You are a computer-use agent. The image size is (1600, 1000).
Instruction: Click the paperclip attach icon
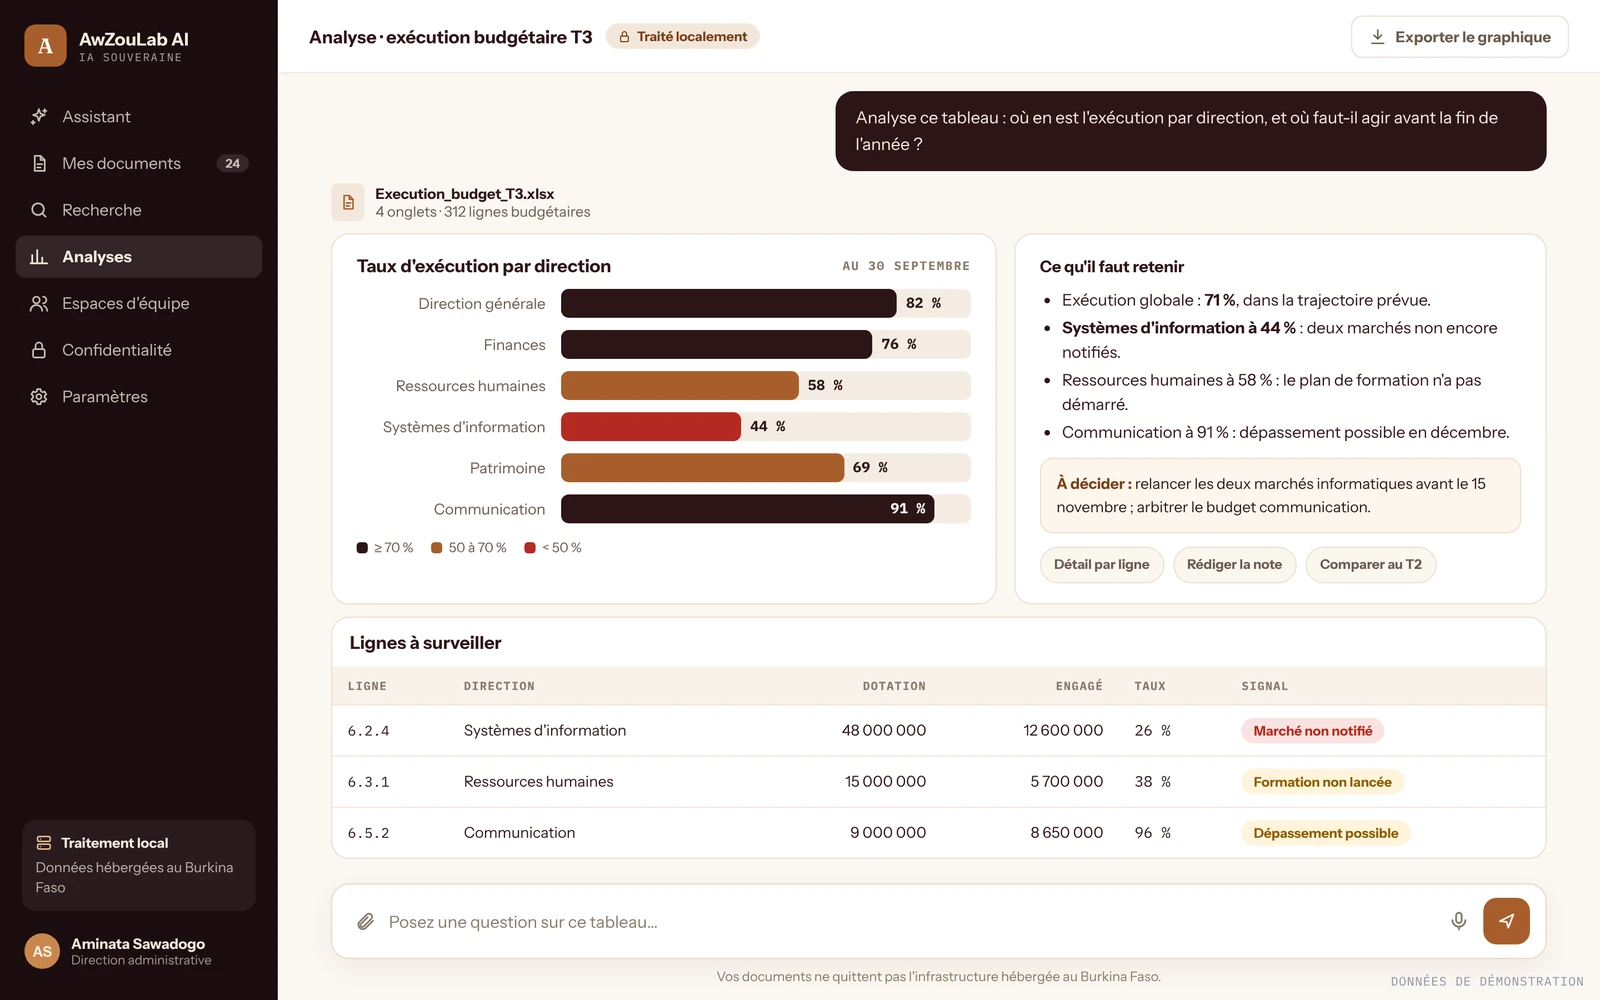(x=365, y=922)
